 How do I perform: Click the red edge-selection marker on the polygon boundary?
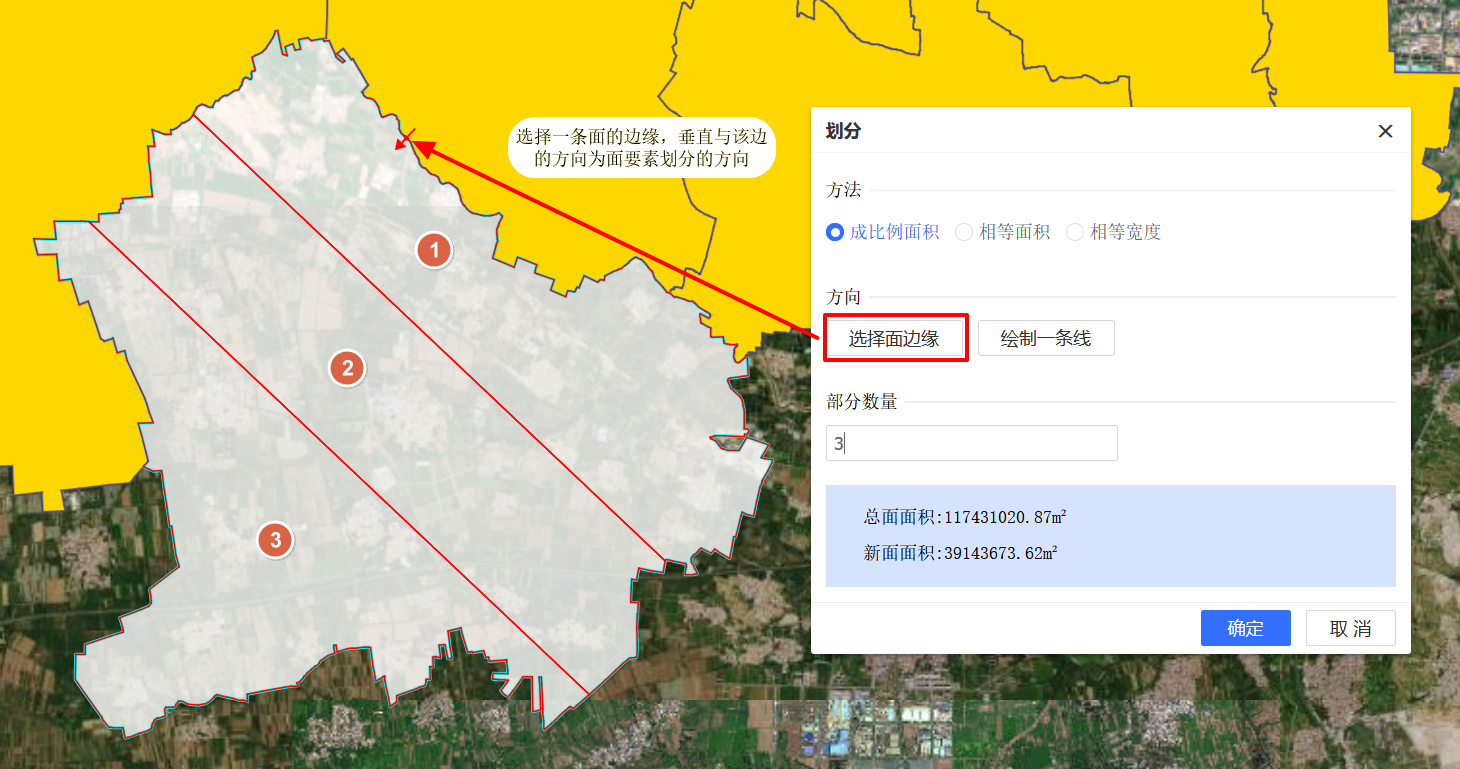click(x=405, y=139)
